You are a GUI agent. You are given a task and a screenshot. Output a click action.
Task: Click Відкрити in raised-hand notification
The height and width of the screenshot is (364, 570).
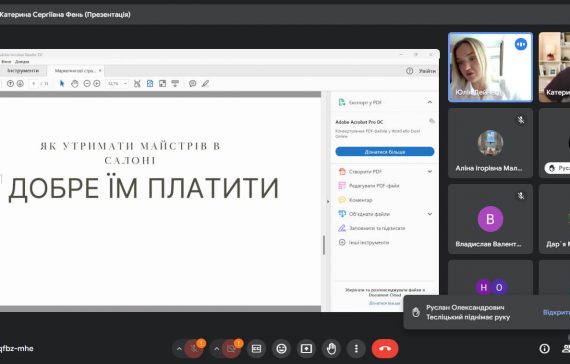point(556,312)
